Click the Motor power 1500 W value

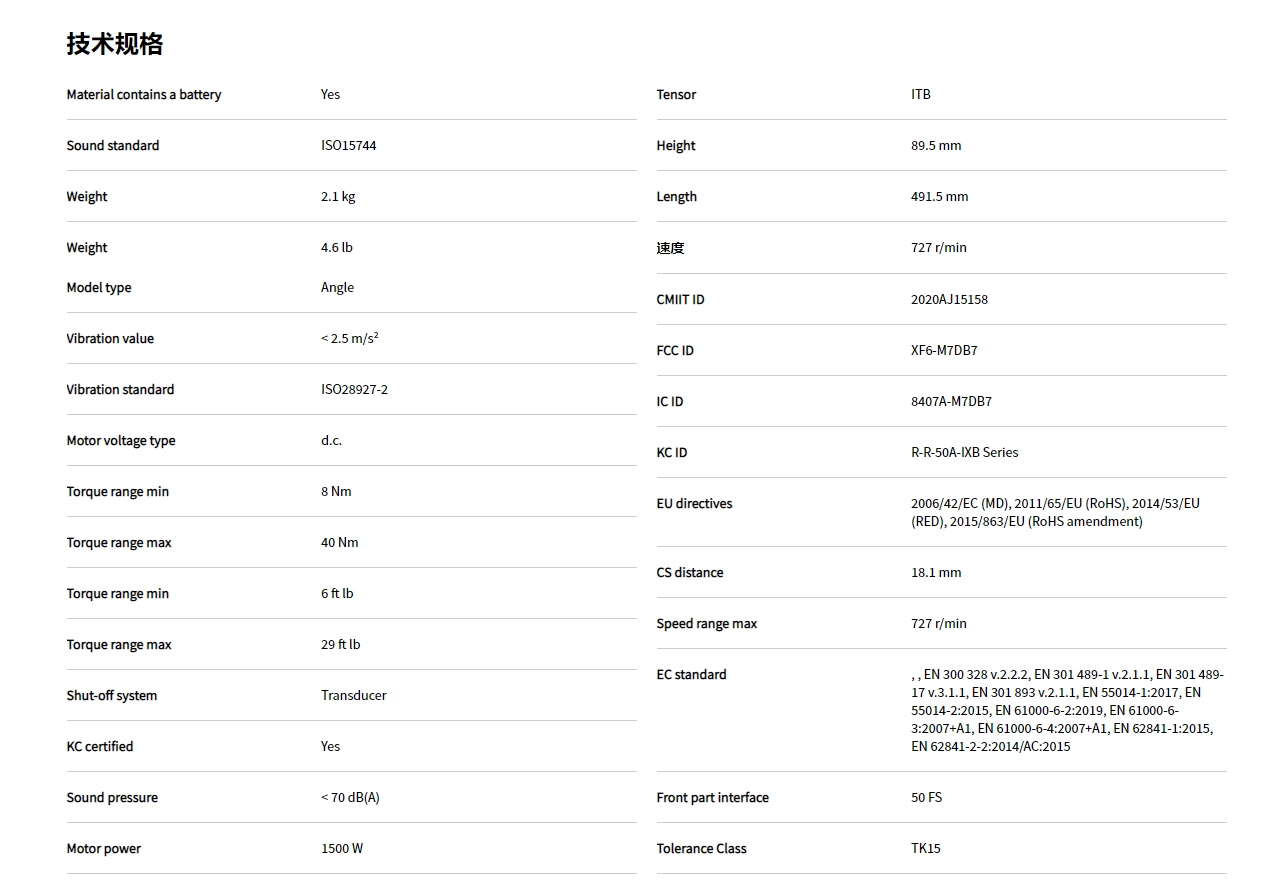coord(342,849)
